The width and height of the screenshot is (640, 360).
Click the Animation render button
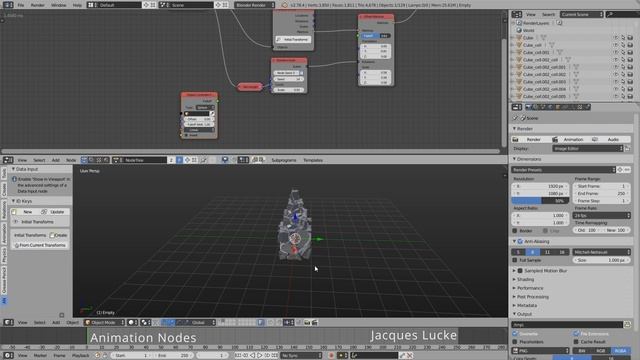coord(570,139)
